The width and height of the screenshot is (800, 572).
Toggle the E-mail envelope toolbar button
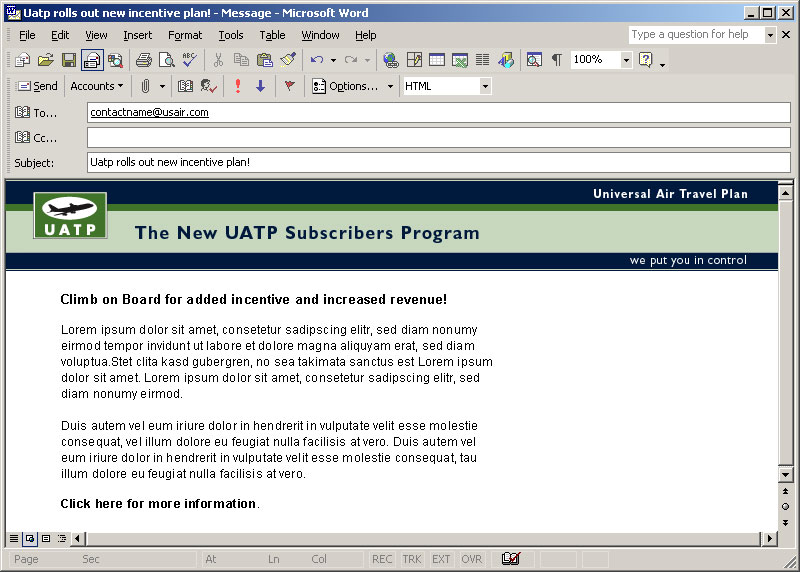click(92, 60)
